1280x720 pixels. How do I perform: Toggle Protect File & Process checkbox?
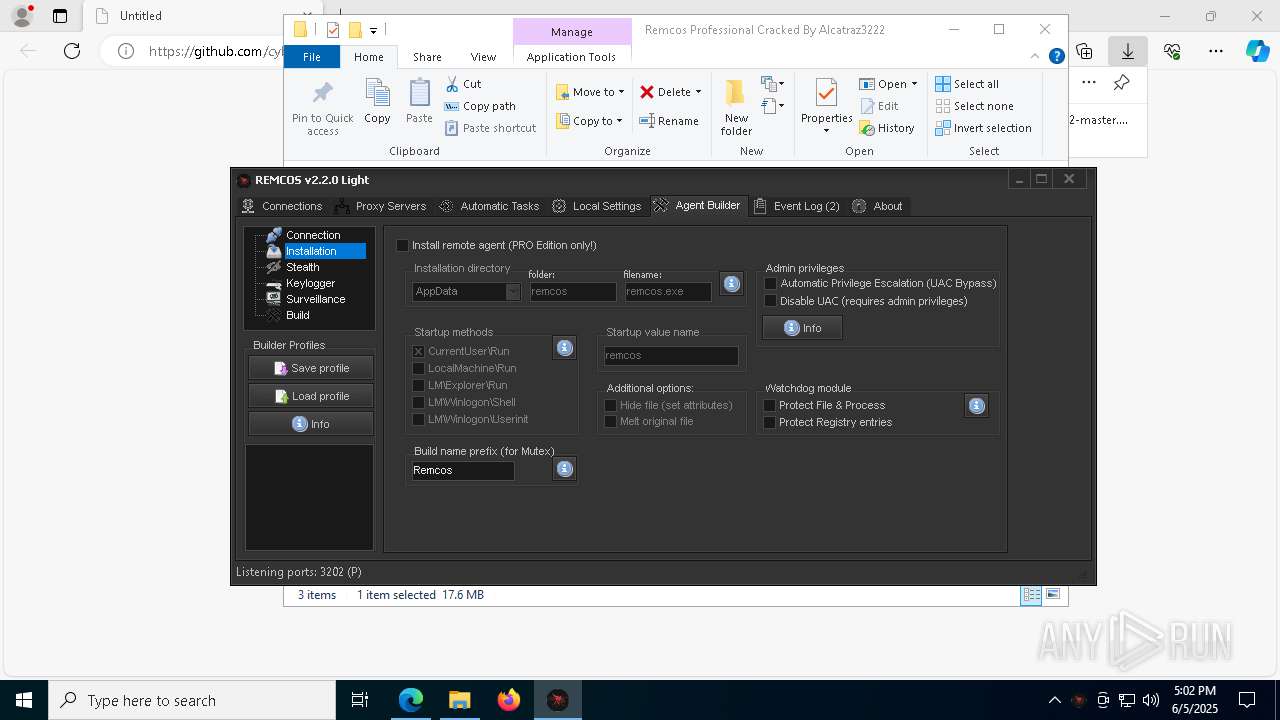[x=769, y=405]
